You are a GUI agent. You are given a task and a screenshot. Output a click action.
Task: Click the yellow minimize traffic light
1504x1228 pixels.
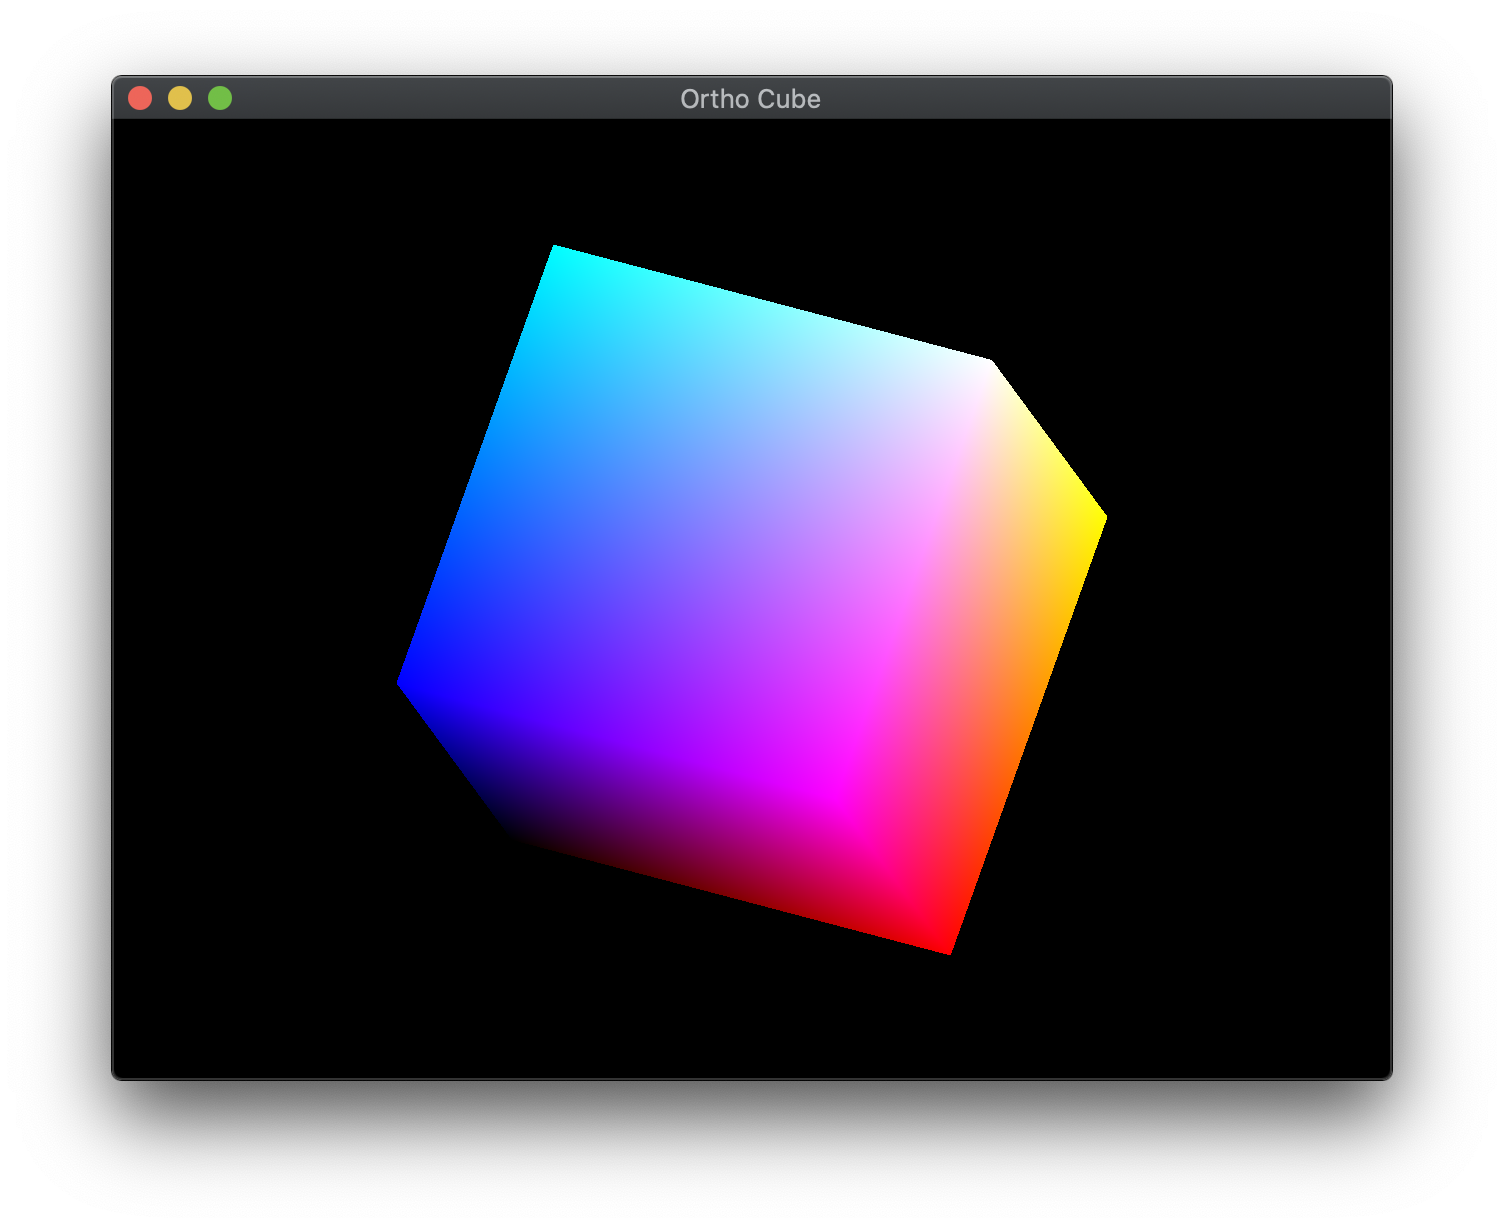pos(180,98)
